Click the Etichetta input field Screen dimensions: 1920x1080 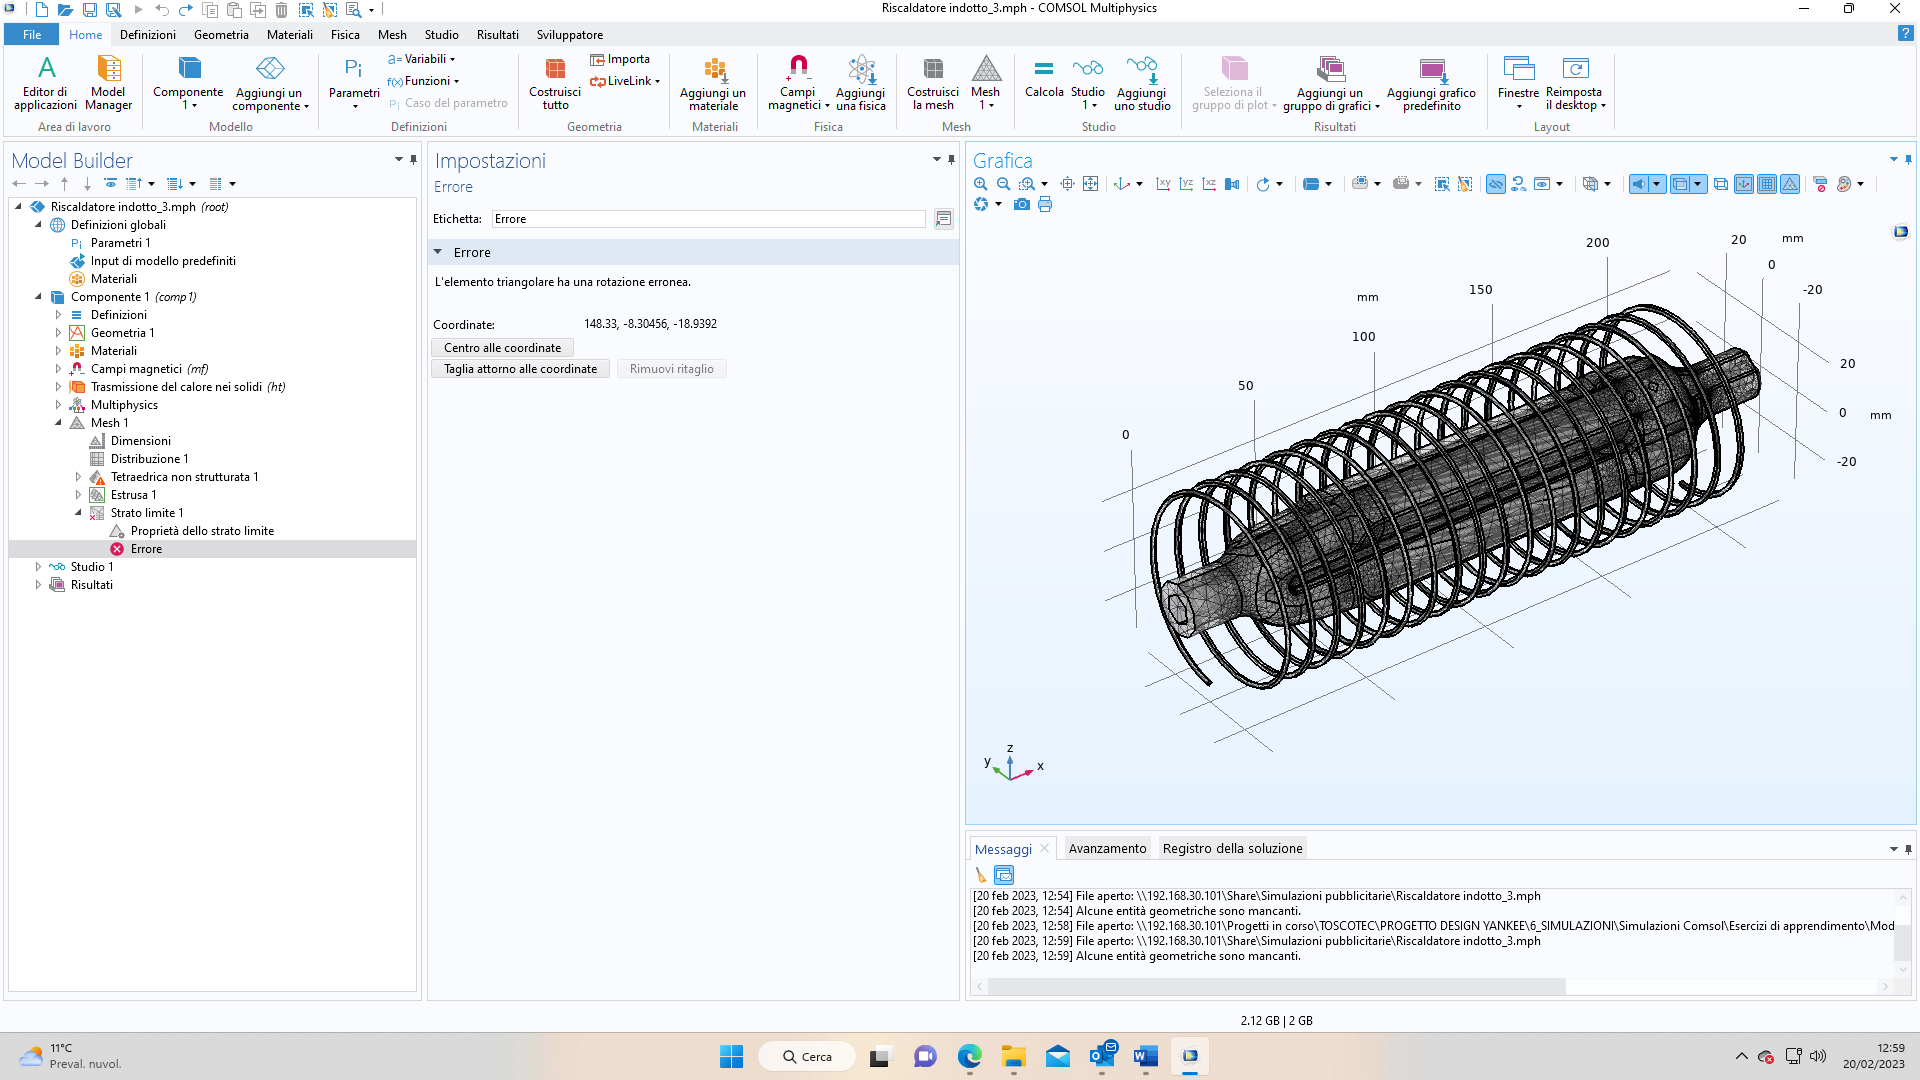[x=709, y=219]
